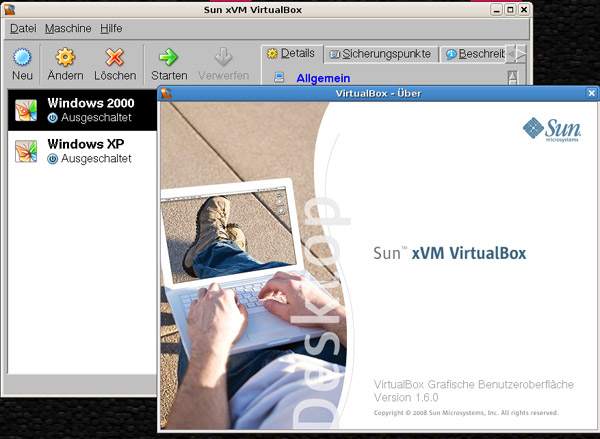Start the VM with the Starten arrow
The width and height of the screenshot is (600, 439).
click(x=169, y=58)
